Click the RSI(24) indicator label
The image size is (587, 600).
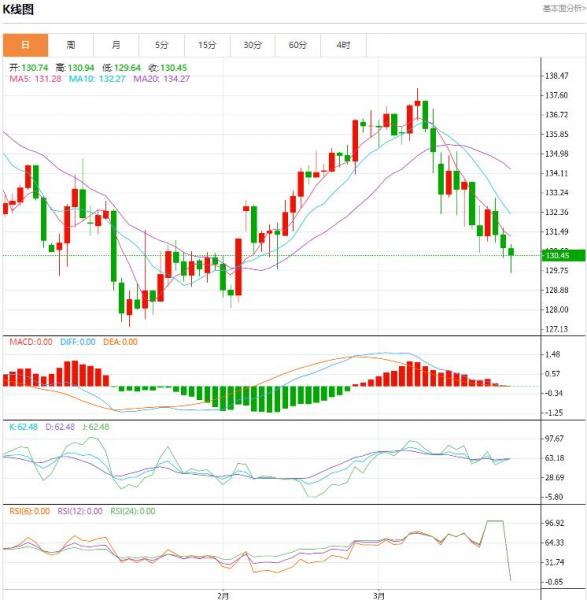[133, 511]
